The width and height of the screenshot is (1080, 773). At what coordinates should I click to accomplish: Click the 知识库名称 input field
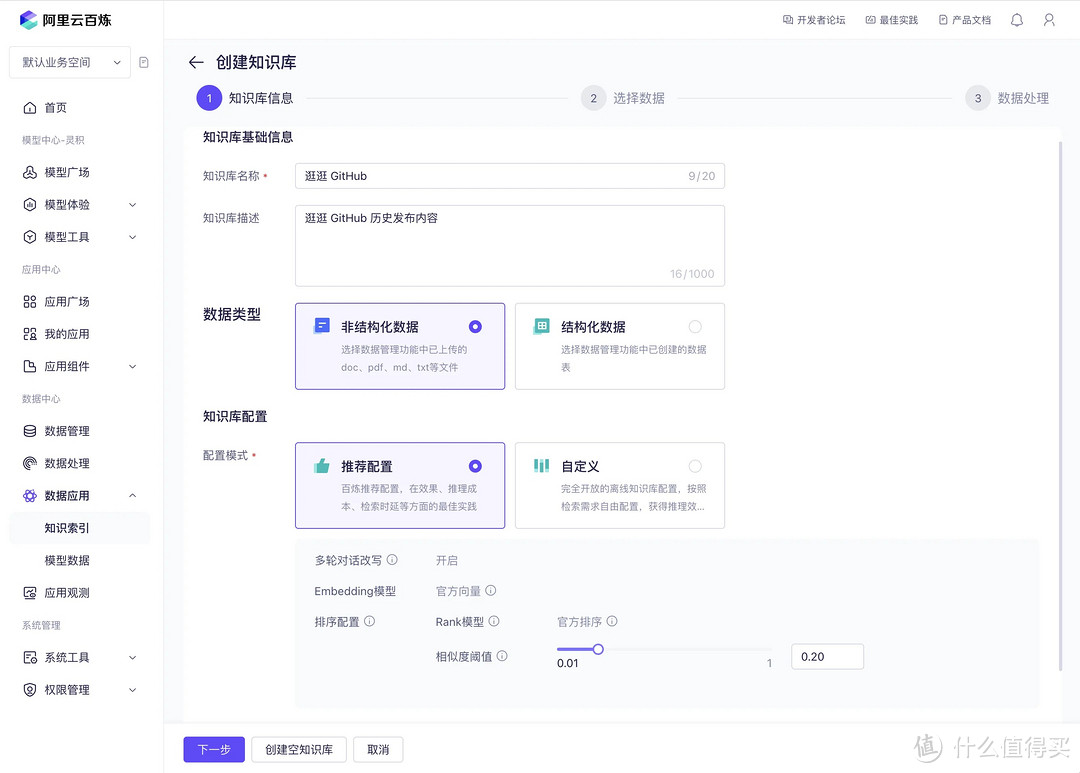click(x=510, y=175)
